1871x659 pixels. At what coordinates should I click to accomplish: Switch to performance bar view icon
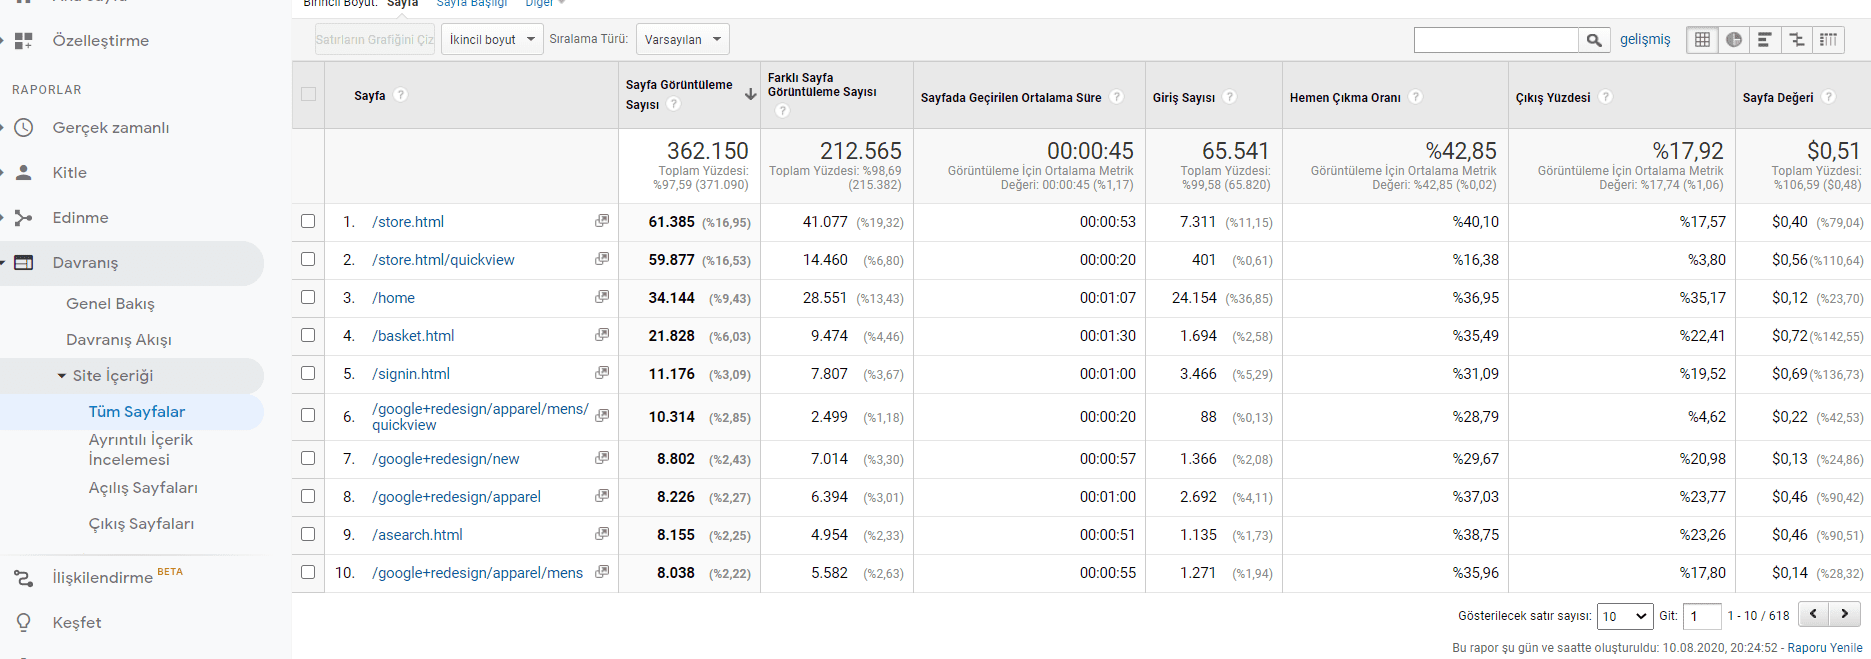coord(1765,40)
